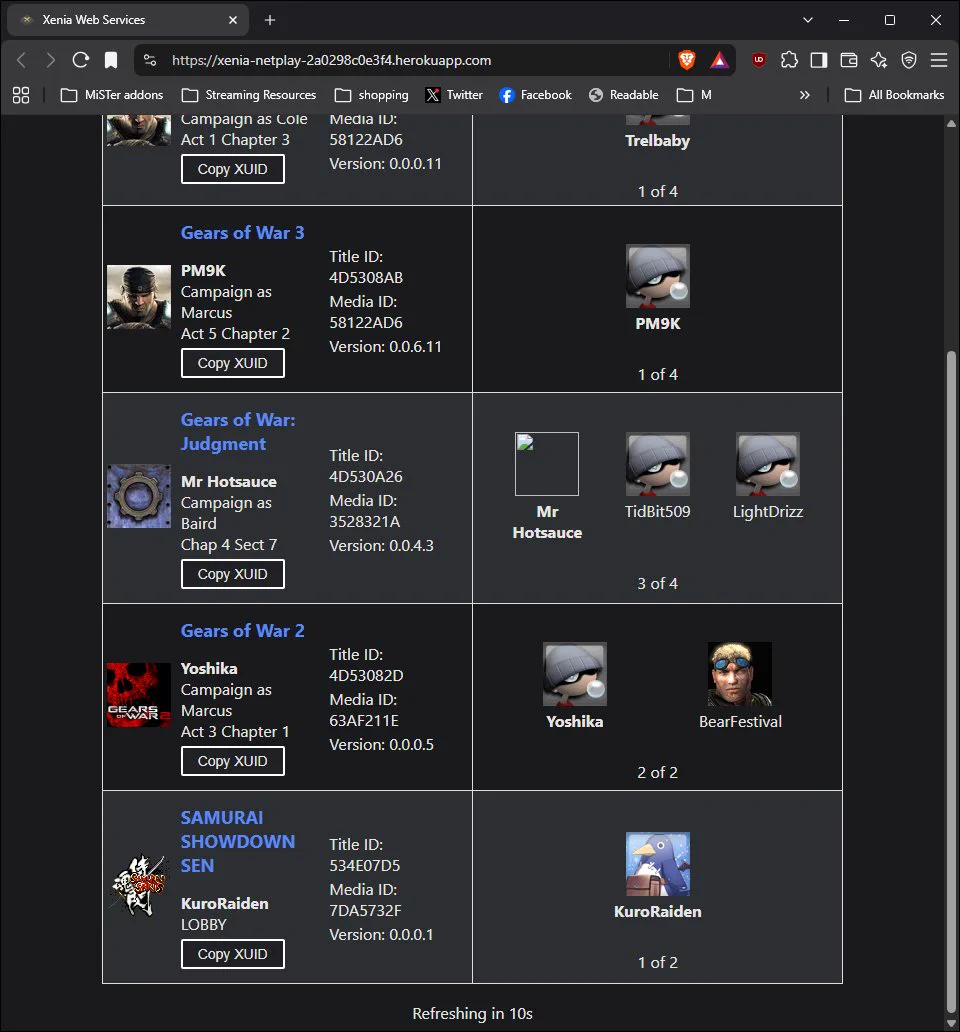Viewport: 960px width, 1032px height.
Task: Open the tab search chevron dropdown
Action: click(x=808, y=20)
